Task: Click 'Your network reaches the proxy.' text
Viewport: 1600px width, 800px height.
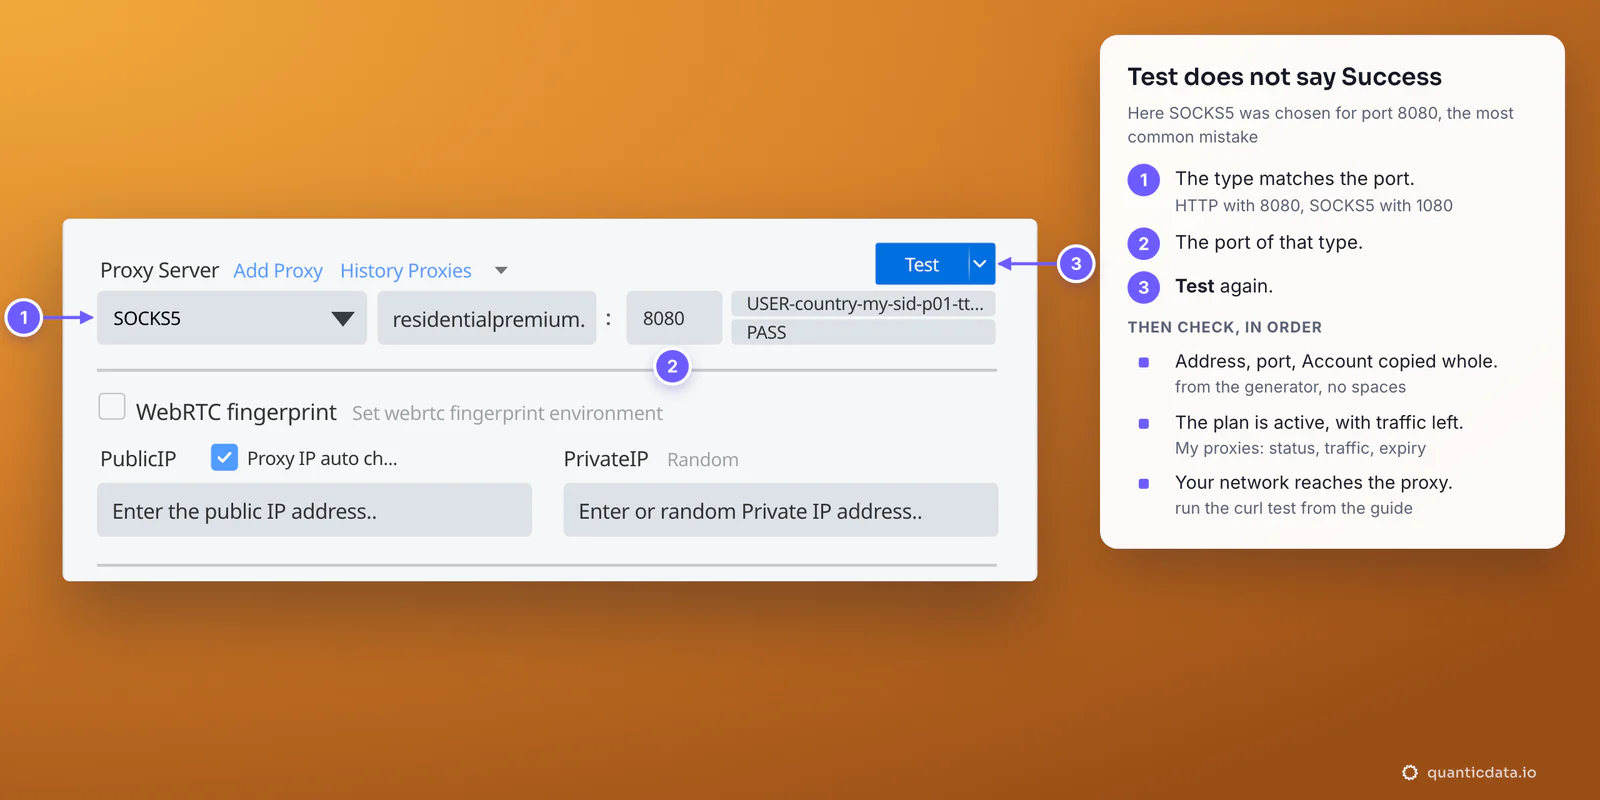Action: 1313,483
